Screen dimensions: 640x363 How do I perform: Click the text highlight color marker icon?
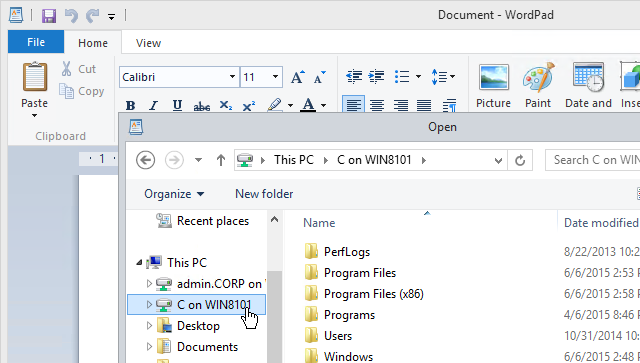[274, 105]
